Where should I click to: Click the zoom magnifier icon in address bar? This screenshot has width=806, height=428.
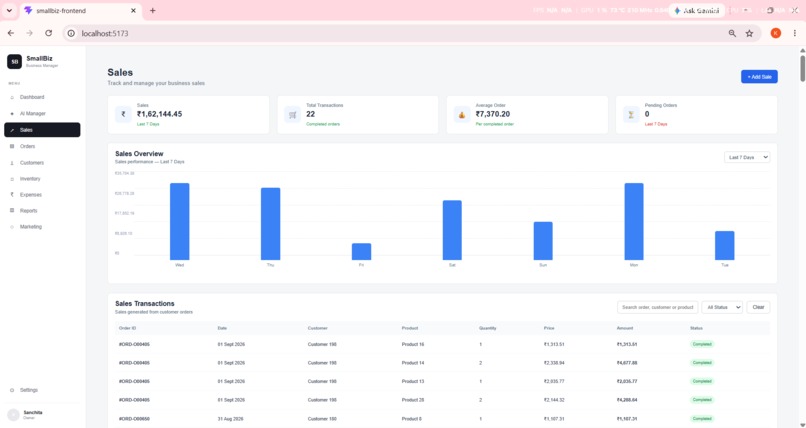pyautogui.click(x=732, y=33)
